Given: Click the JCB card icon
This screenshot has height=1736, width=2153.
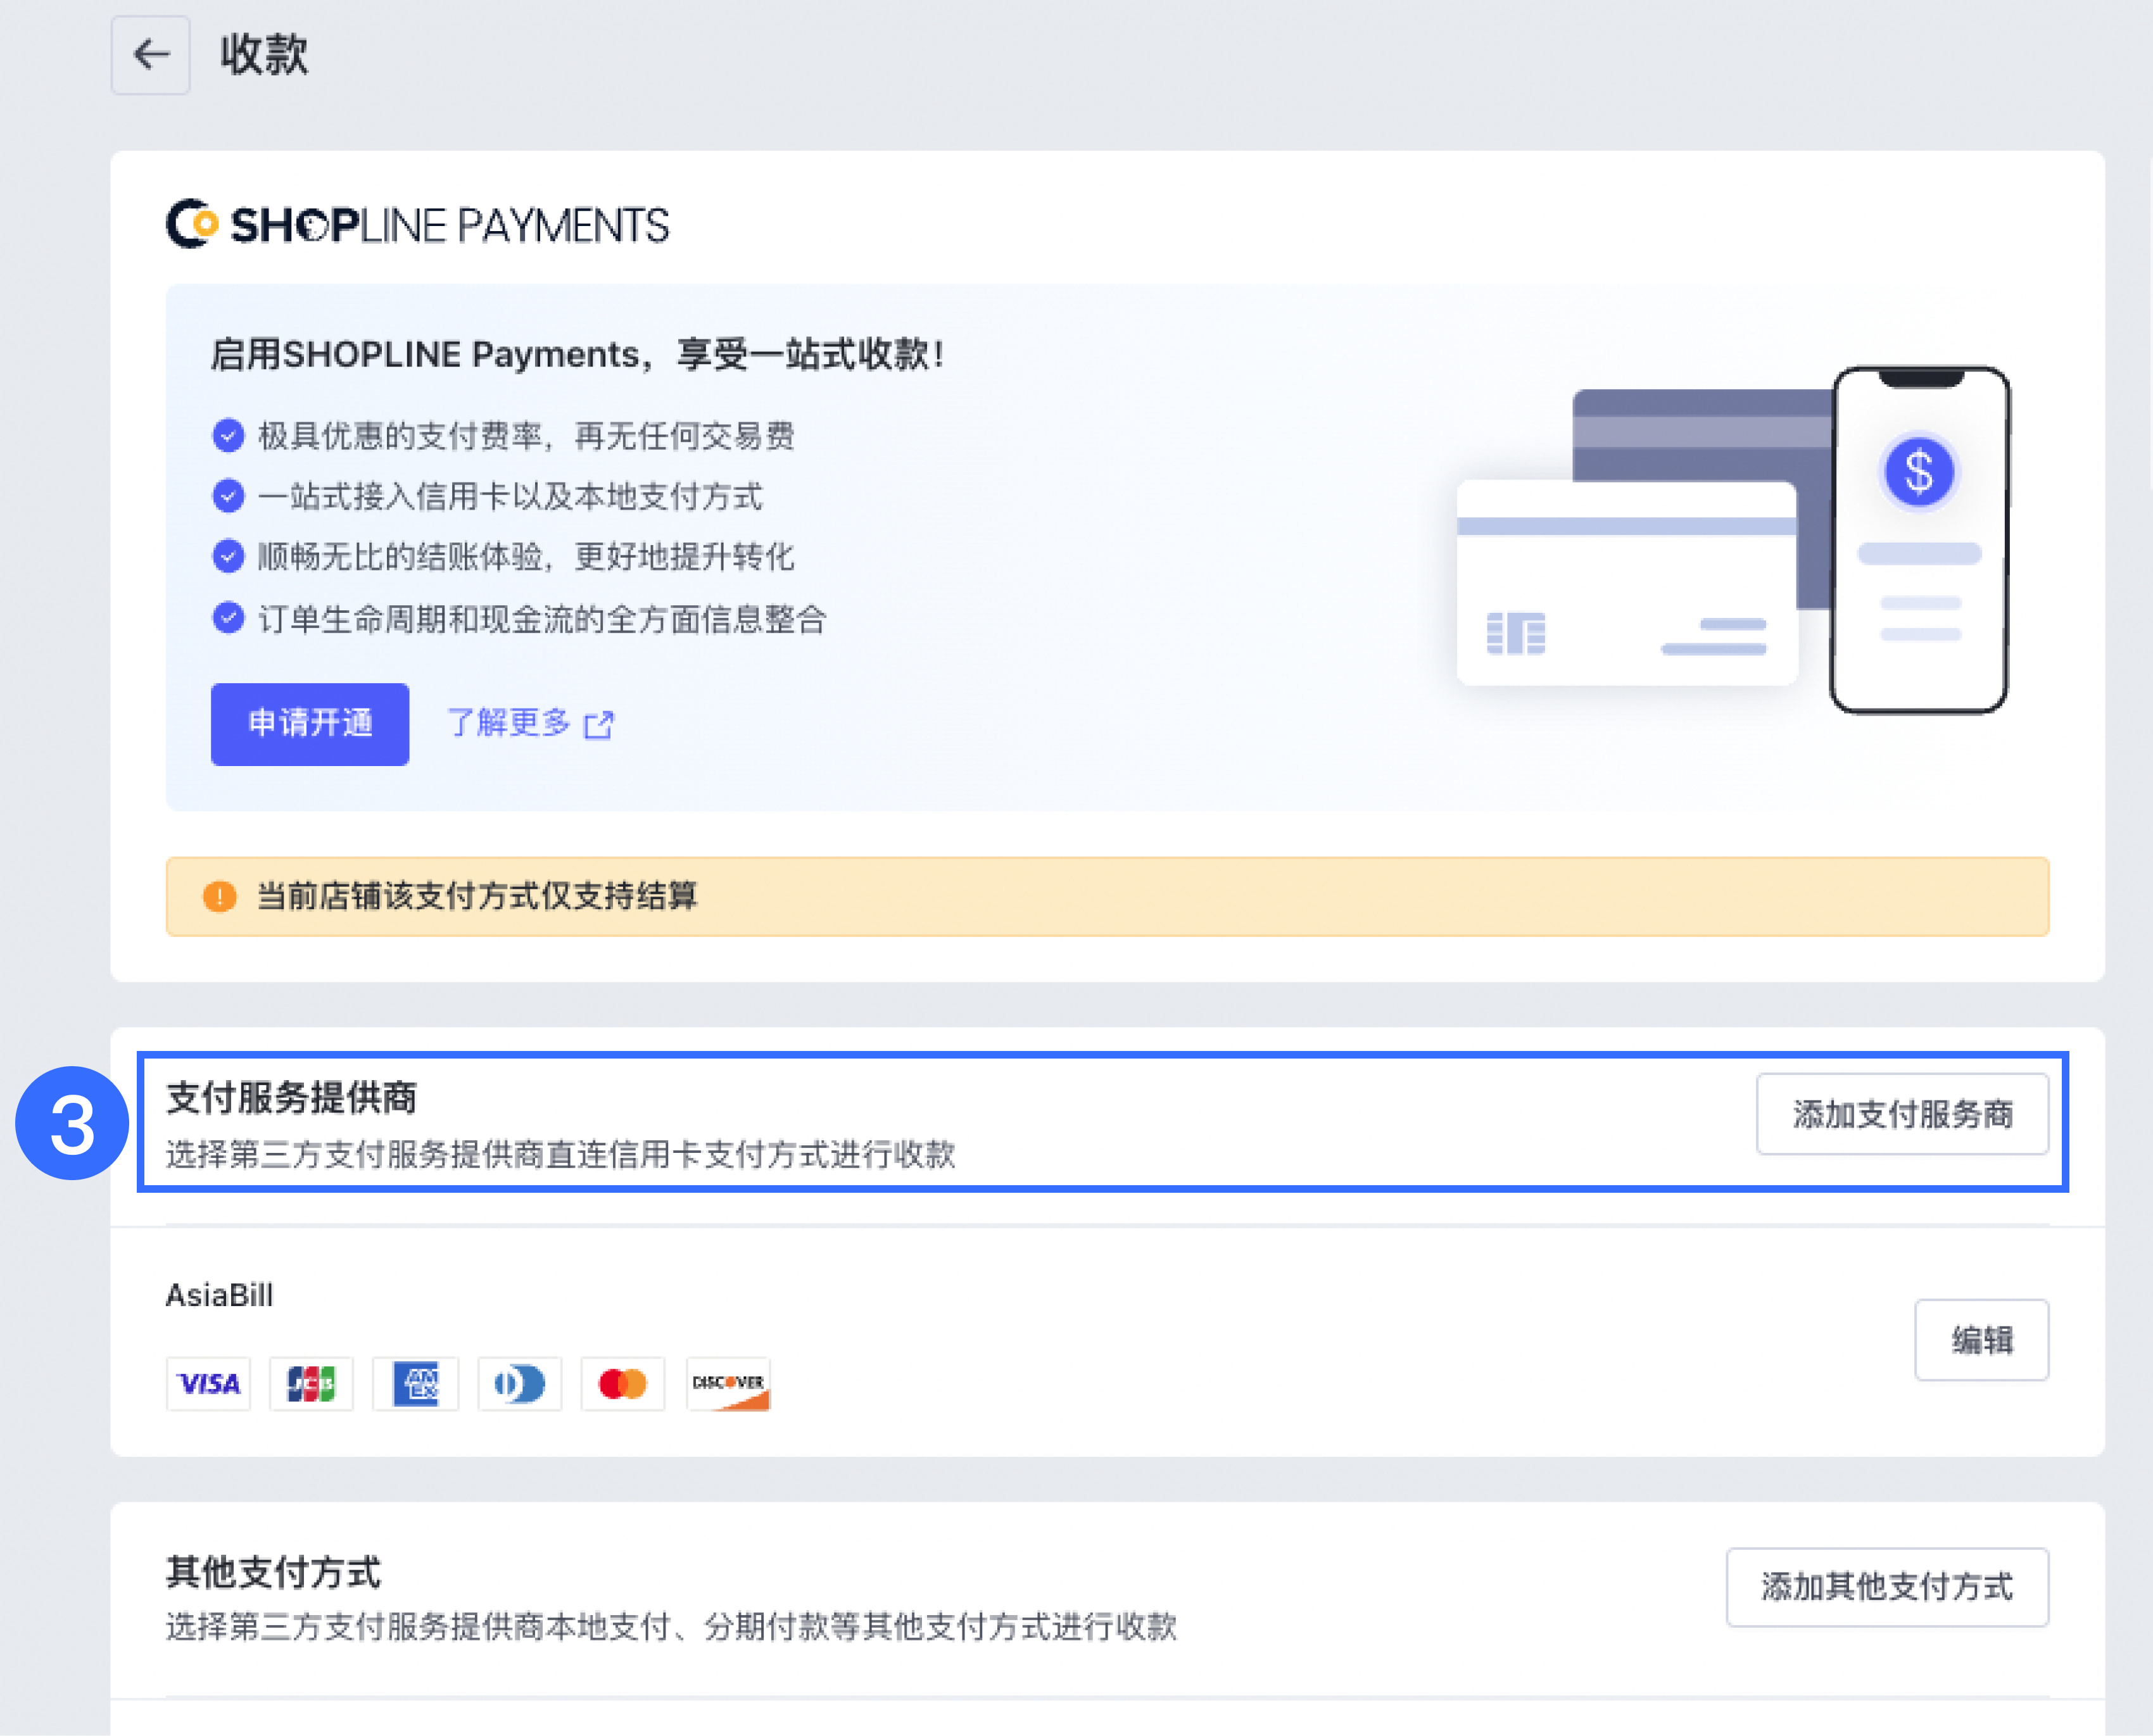Looking at the screenshot, I should 311,1384.
